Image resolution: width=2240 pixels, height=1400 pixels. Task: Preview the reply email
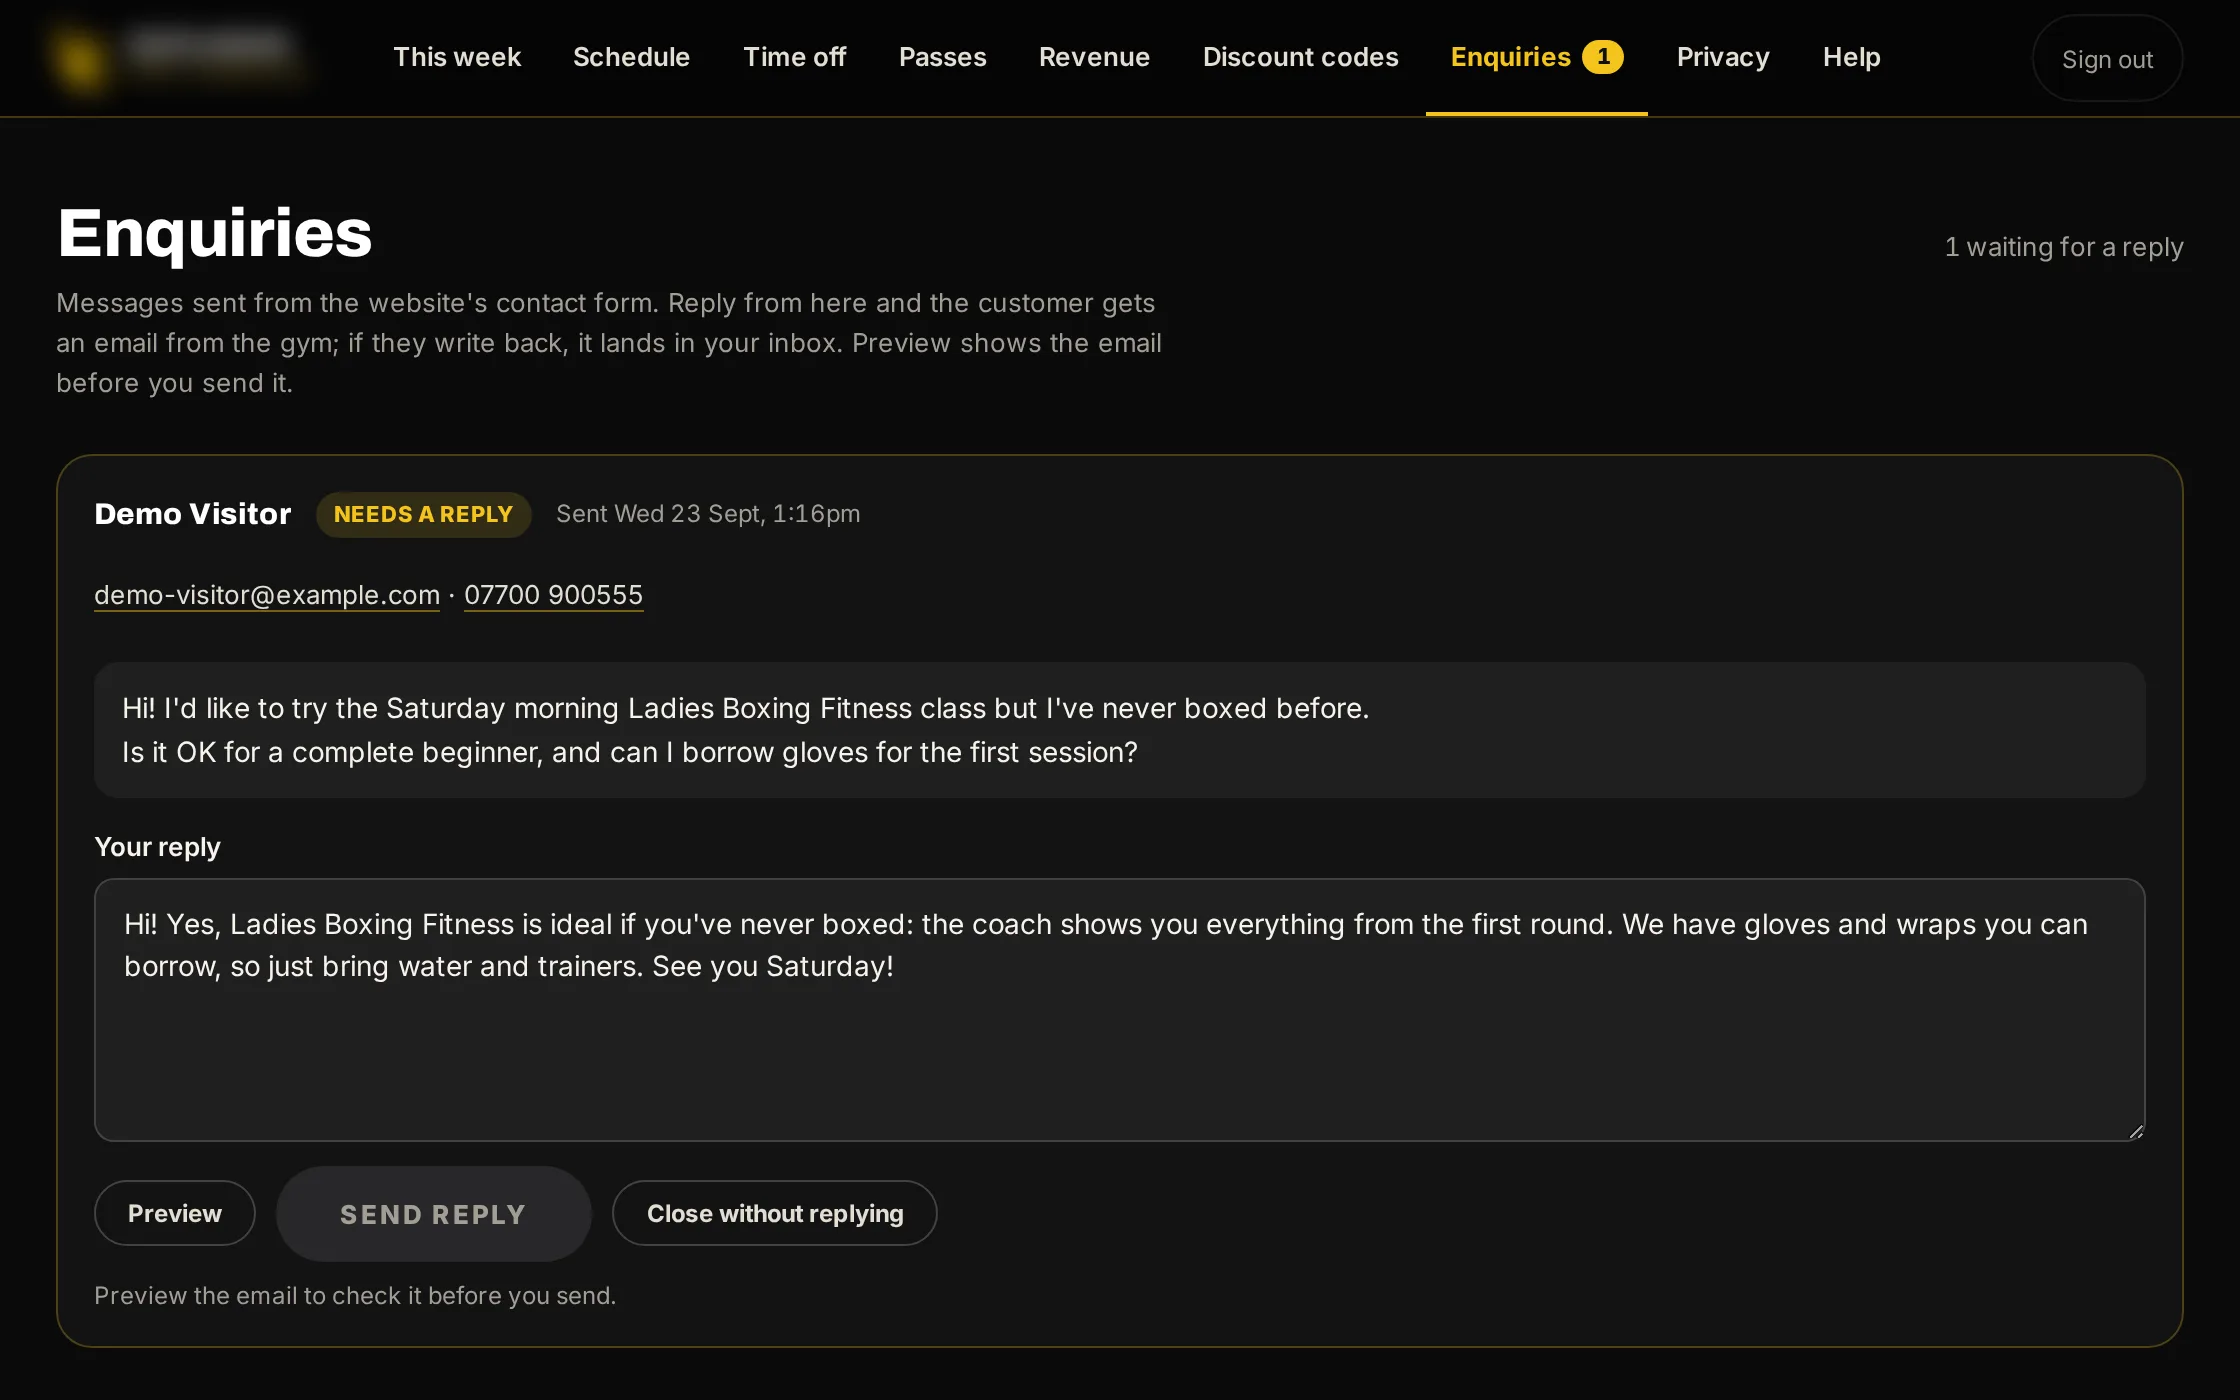coord(175,1213)
